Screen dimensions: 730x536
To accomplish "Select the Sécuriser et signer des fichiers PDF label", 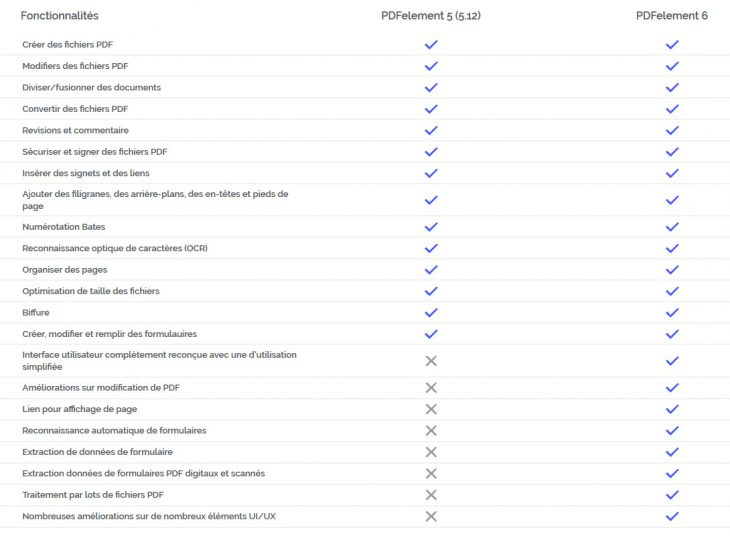I will [x=95, y=152].
